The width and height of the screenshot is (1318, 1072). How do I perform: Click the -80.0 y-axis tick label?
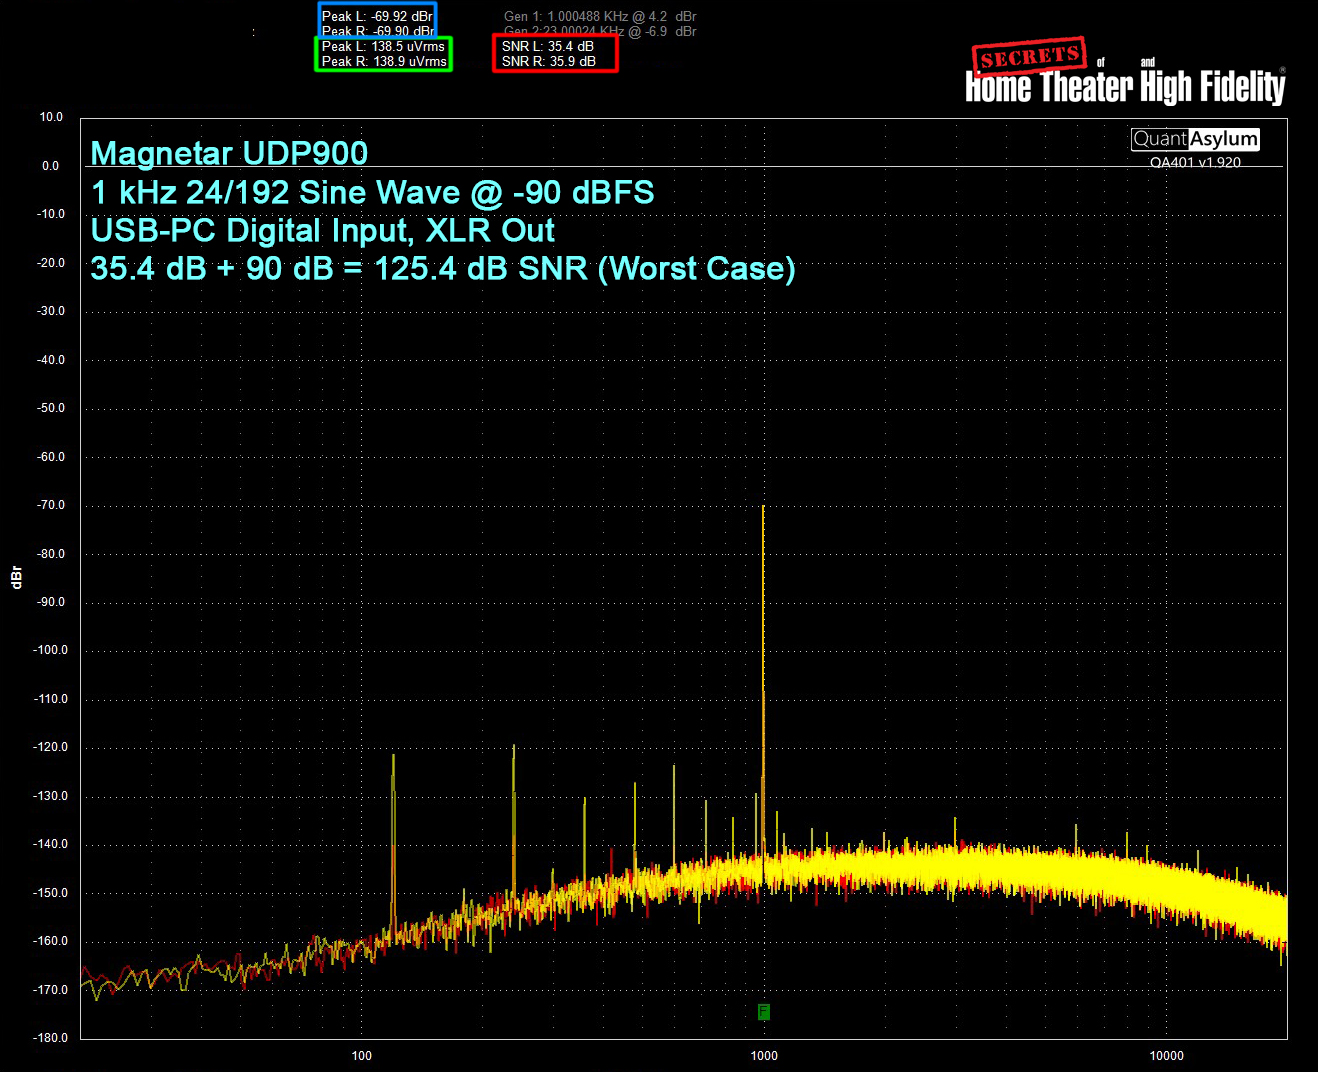[x=51, y=554]
